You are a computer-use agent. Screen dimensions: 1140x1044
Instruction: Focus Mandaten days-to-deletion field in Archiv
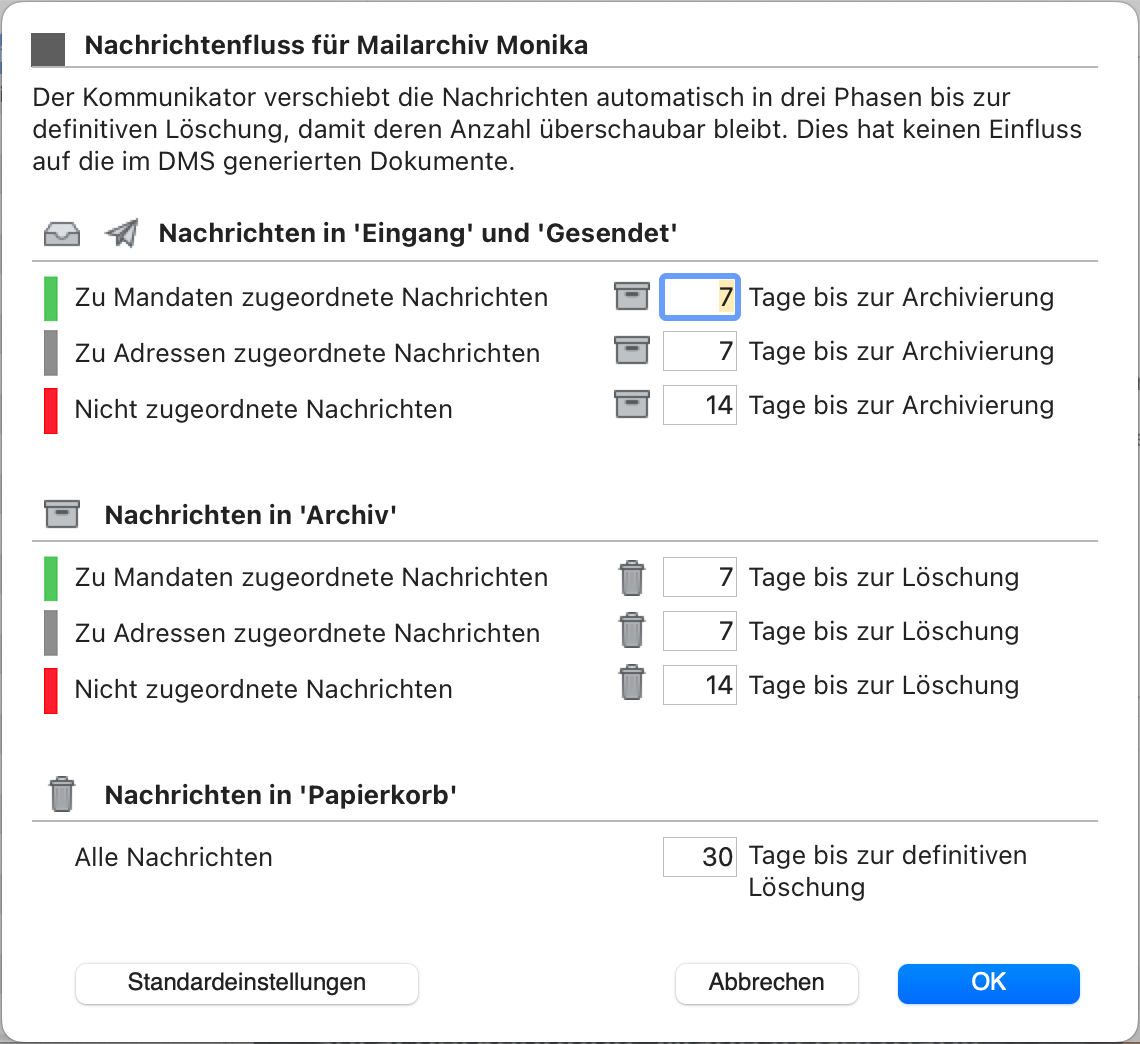point(699,577)
